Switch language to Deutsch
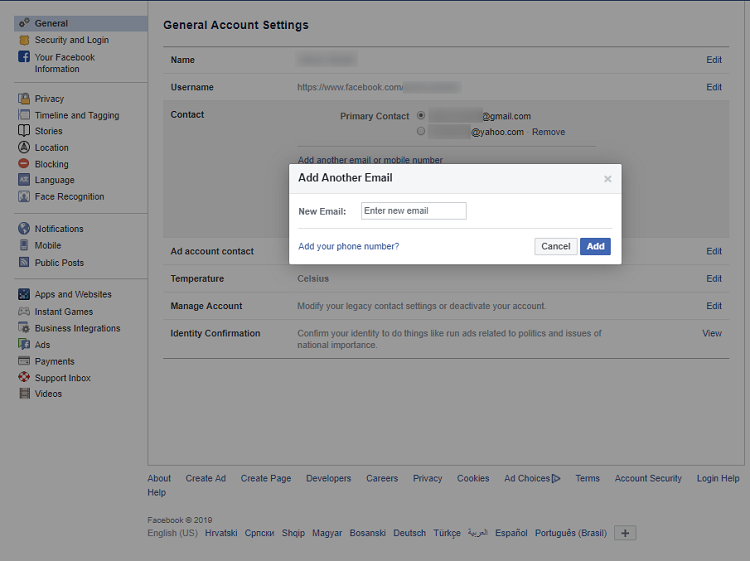 tap(409, 533)
